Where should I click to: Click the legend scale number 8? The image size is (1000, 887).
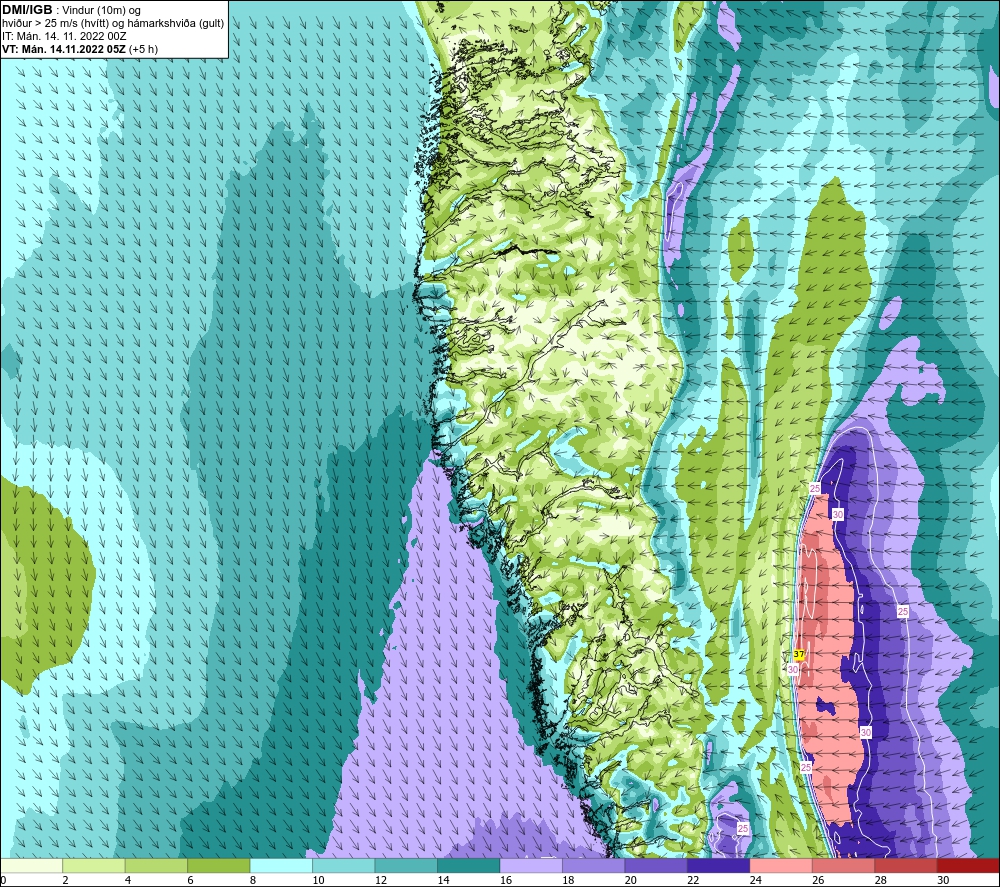[253, 880]
